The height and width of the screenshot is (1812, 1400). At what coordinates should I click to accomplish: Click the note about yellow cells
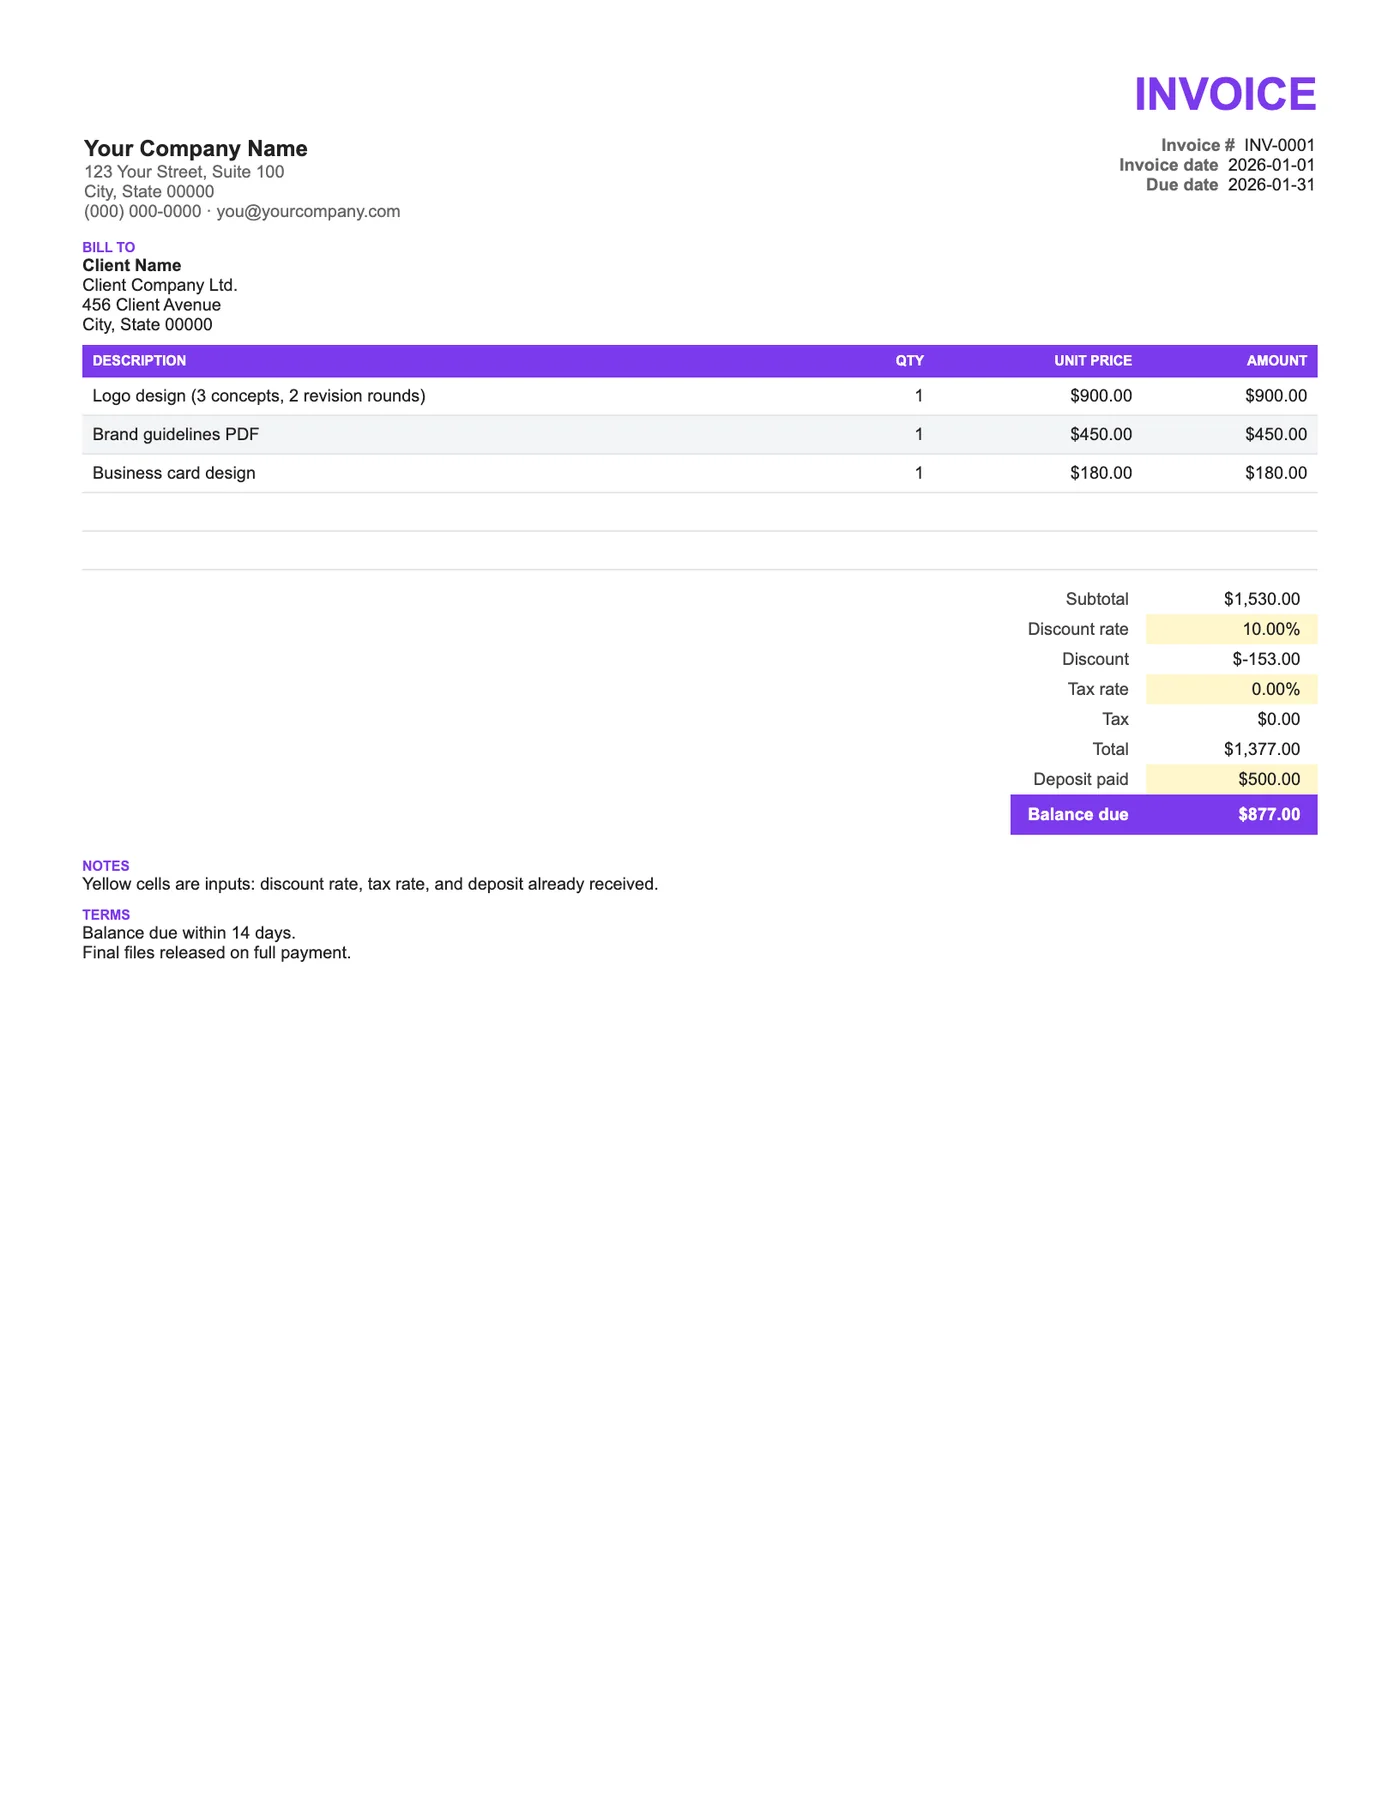pyautogui.click(x=370, y=884)
